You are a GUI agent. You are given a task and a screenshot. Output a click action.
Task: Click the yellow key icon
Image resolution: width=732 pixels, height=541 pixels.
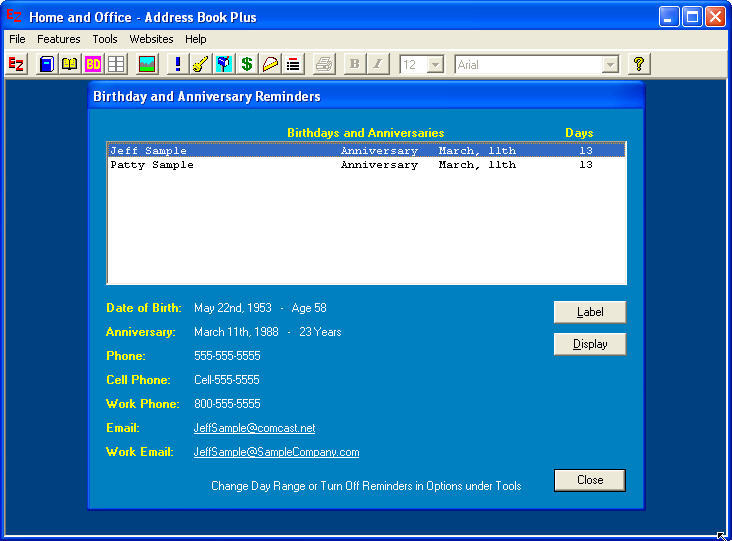pos(201,64)
